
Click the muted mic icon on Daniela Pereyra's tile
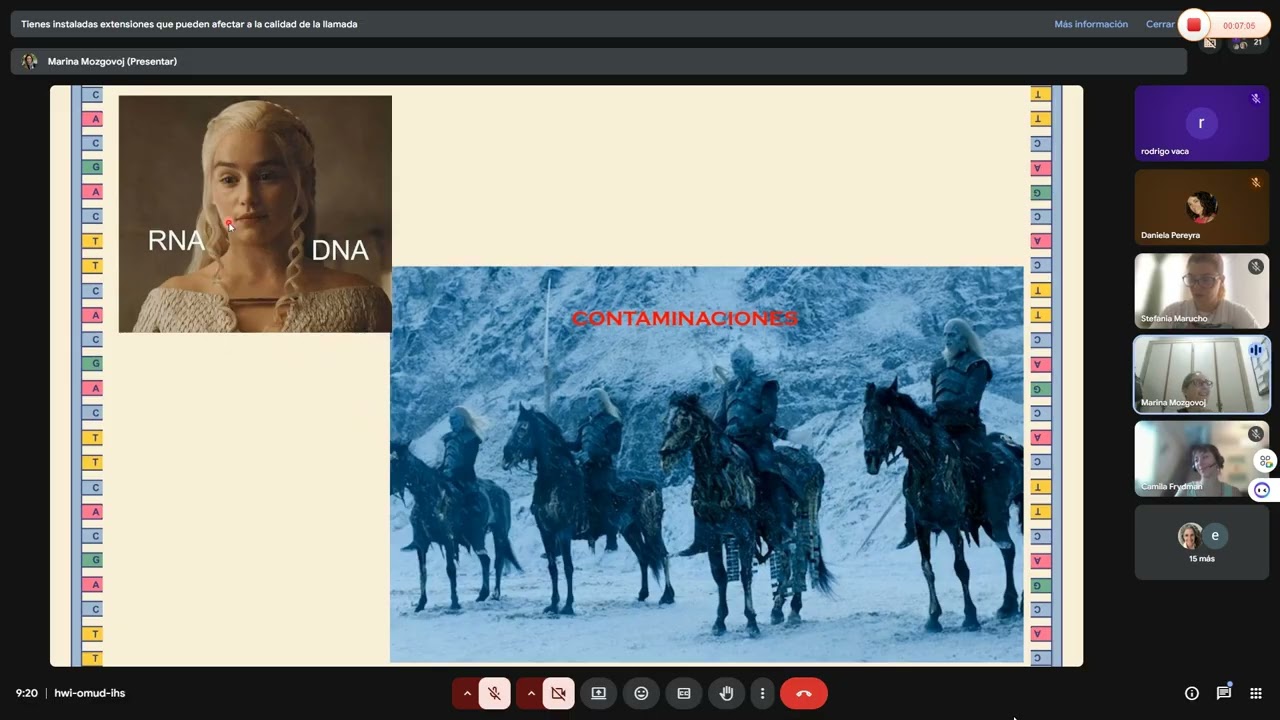click(1256, 183)
